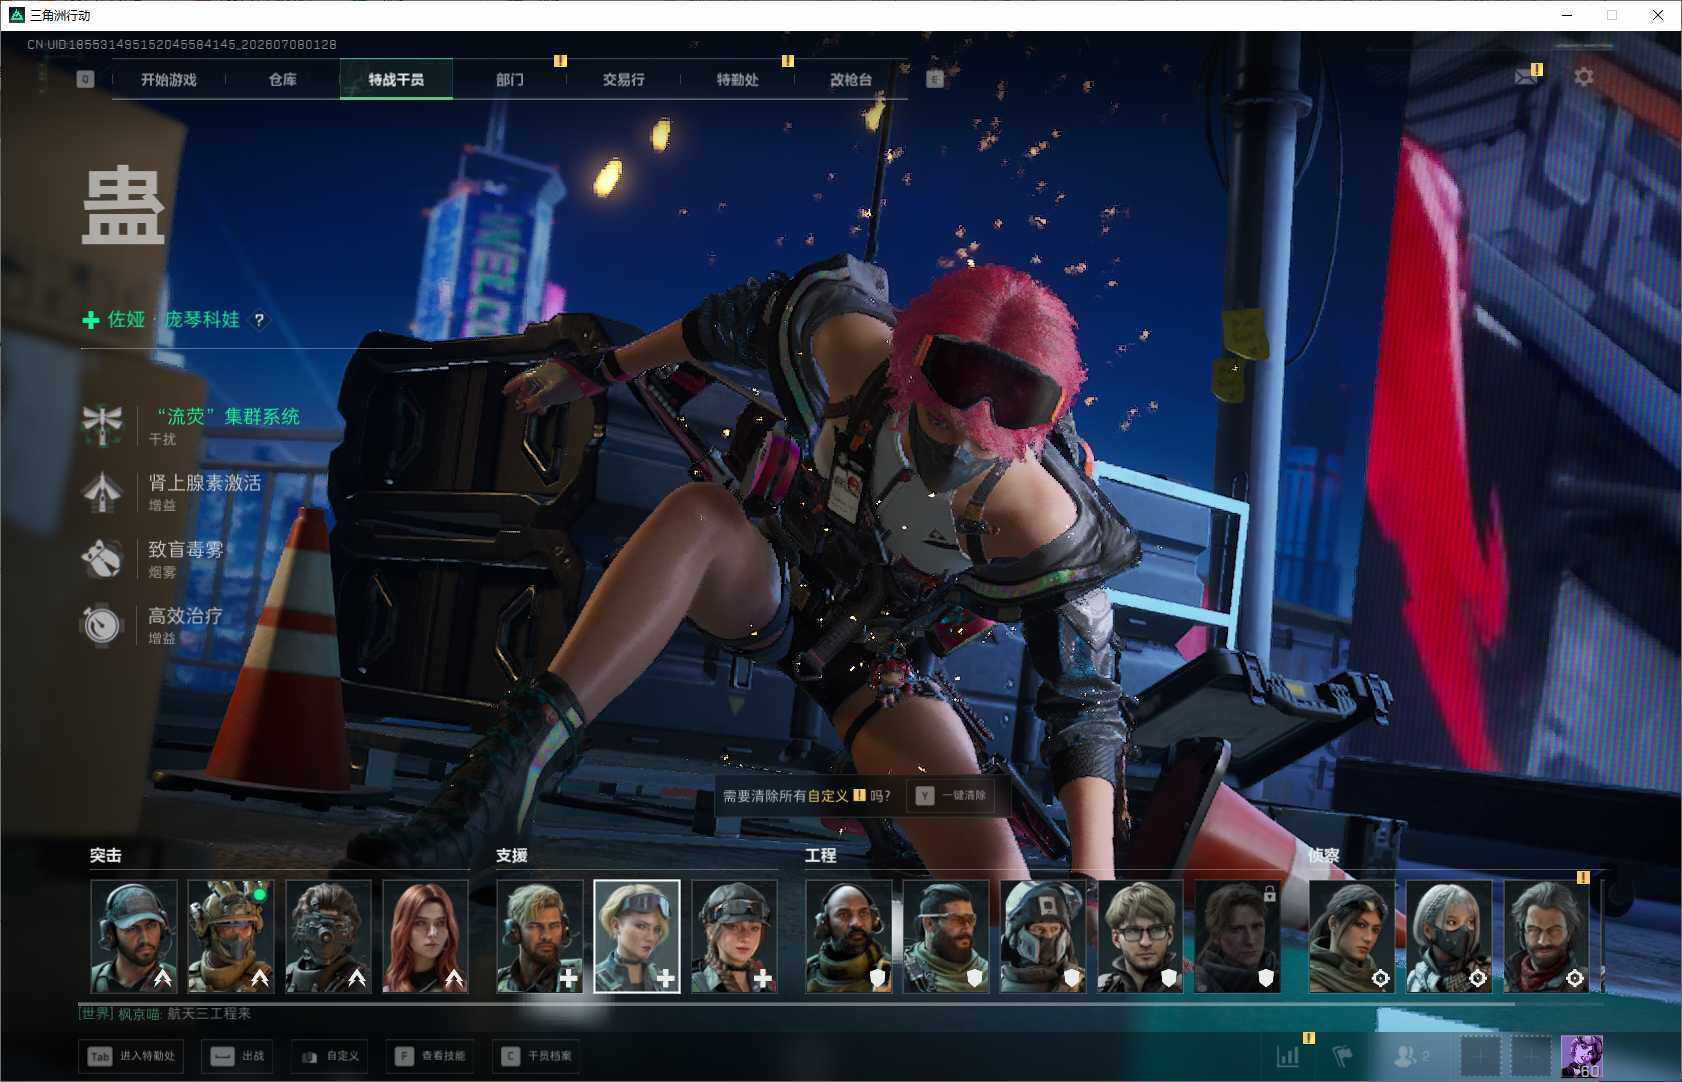
Task: Click the 自定义 customize button
Action: (330, 1056)
